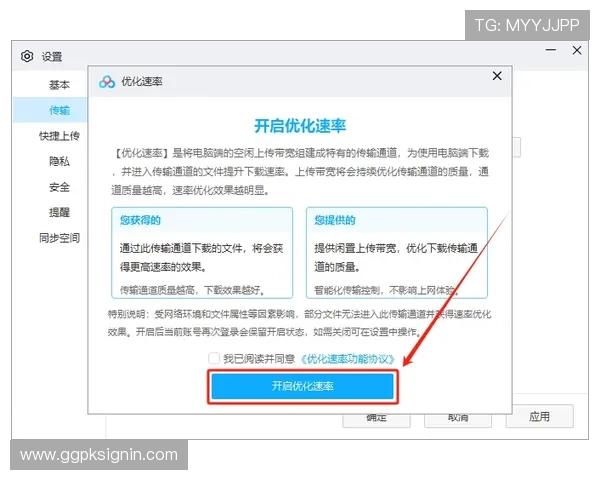
Task: Click the 取消 button in settings window
Action: coord(458,420)
